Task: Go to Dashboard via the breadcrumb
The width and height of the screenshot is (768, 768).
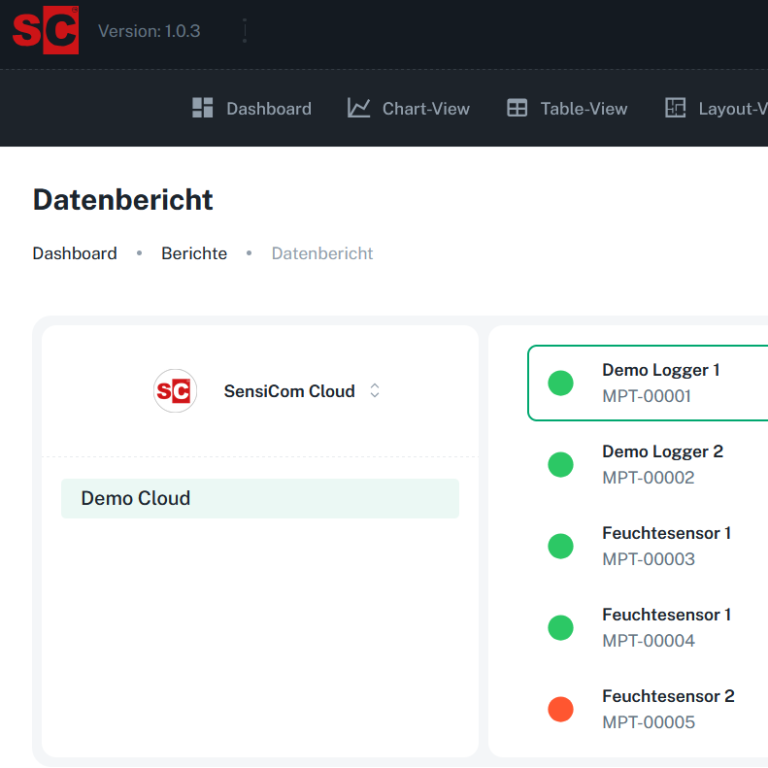Action: pos(75,253)
